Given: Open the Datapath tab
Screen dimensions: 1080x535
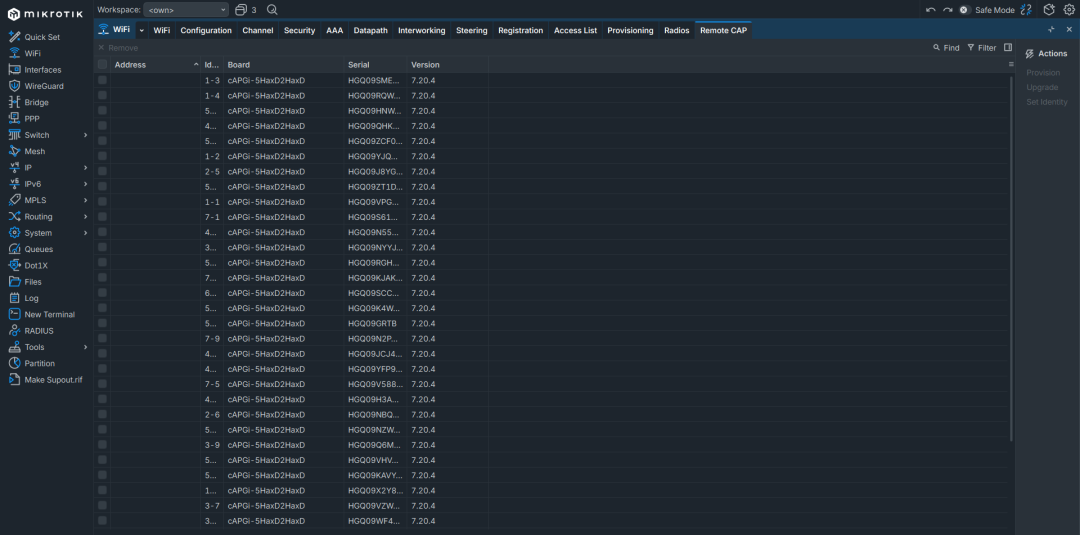Looking at the screenshot, I should click(x=371, y=30).
